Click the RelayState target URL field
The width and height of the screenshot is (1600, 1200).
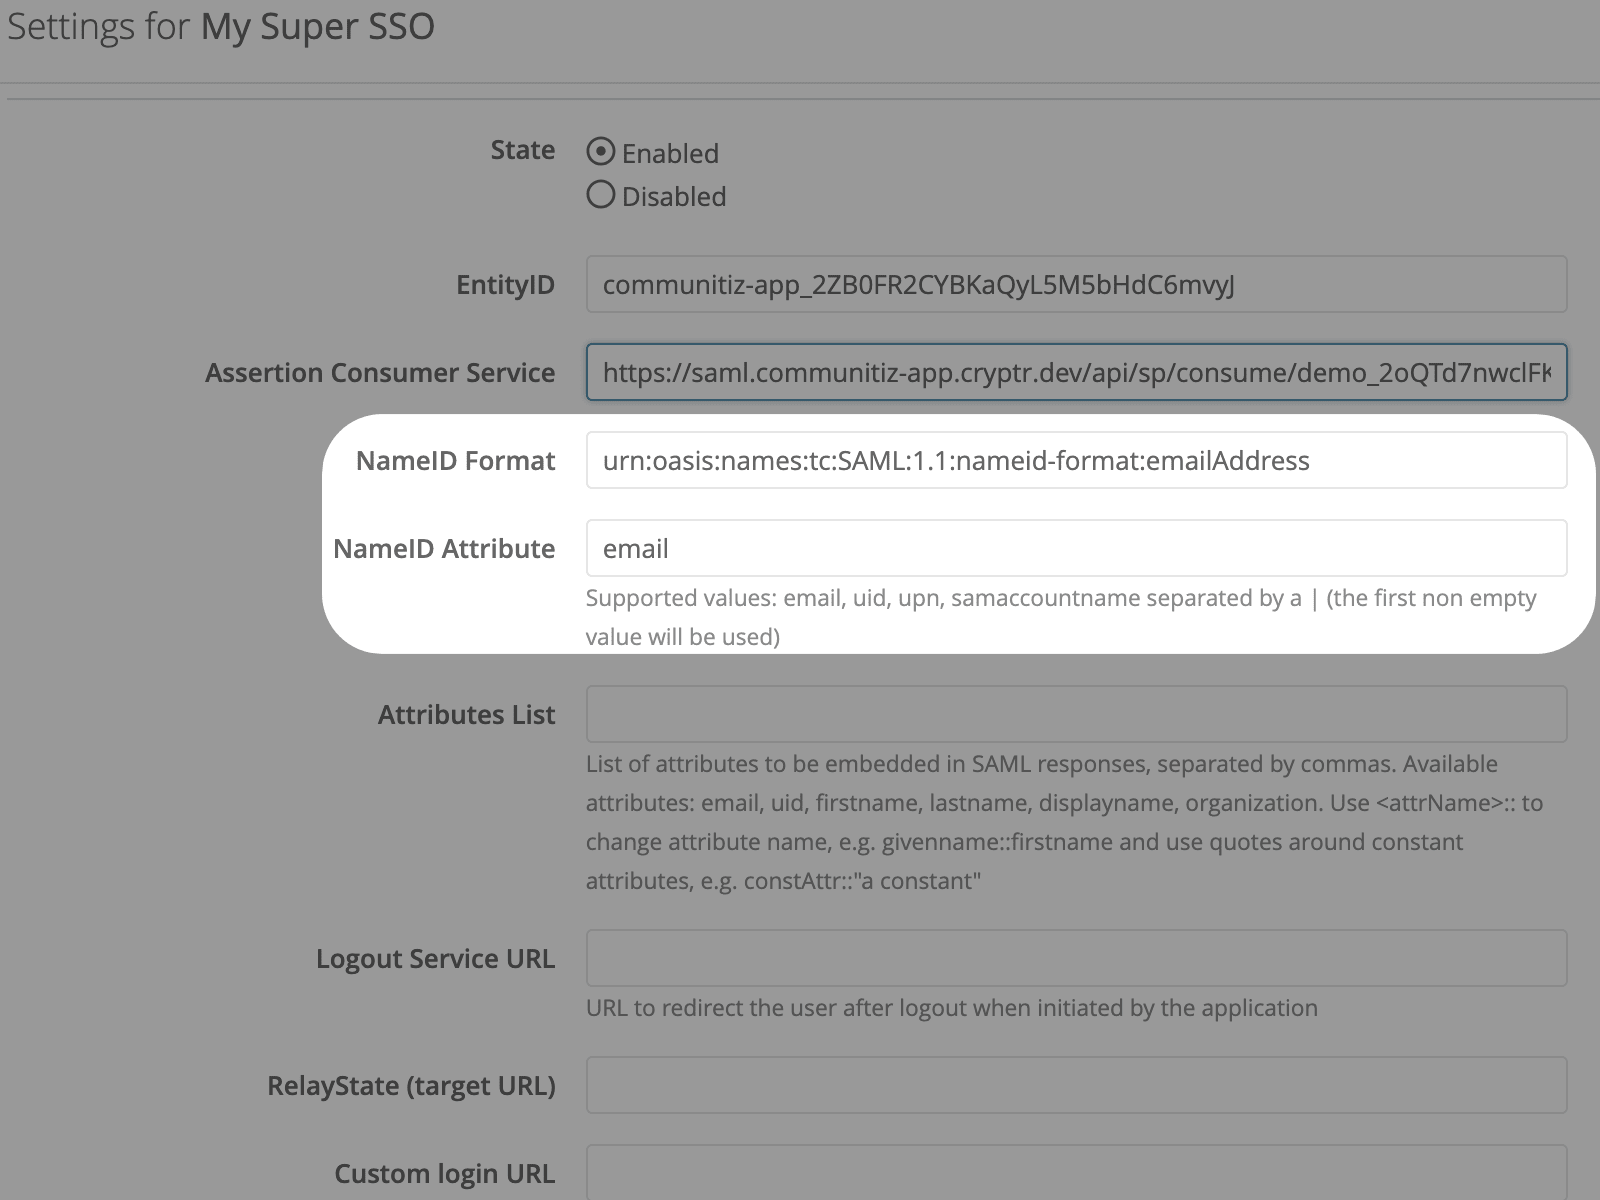point(1076,1085)
